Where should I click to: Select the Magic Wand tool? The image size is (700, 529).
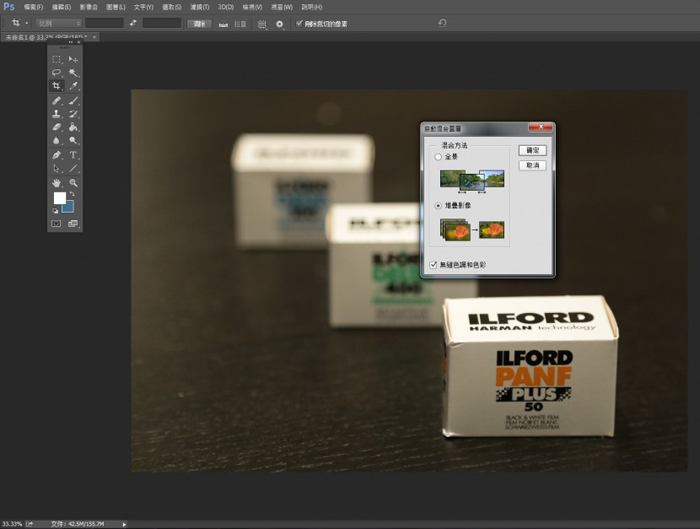[x=73, y=72]
